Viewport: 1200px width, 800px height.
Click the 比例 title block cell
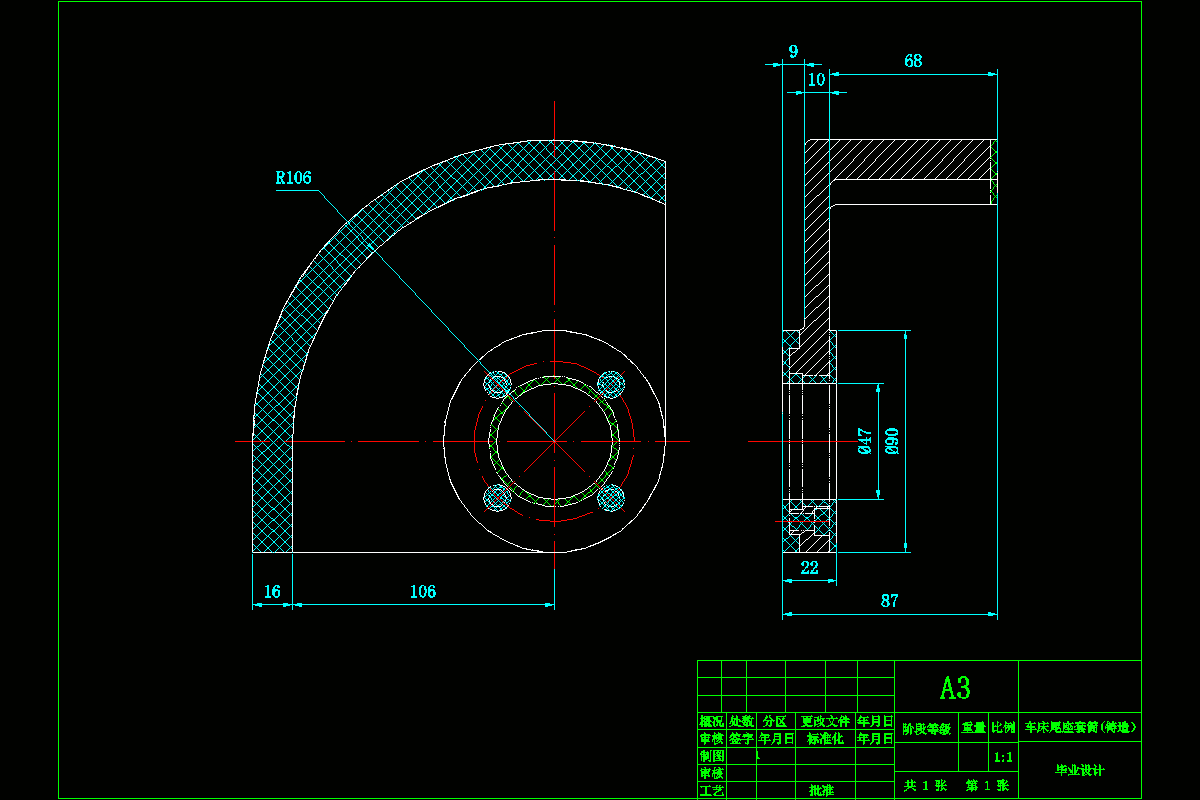point(1003,729)
